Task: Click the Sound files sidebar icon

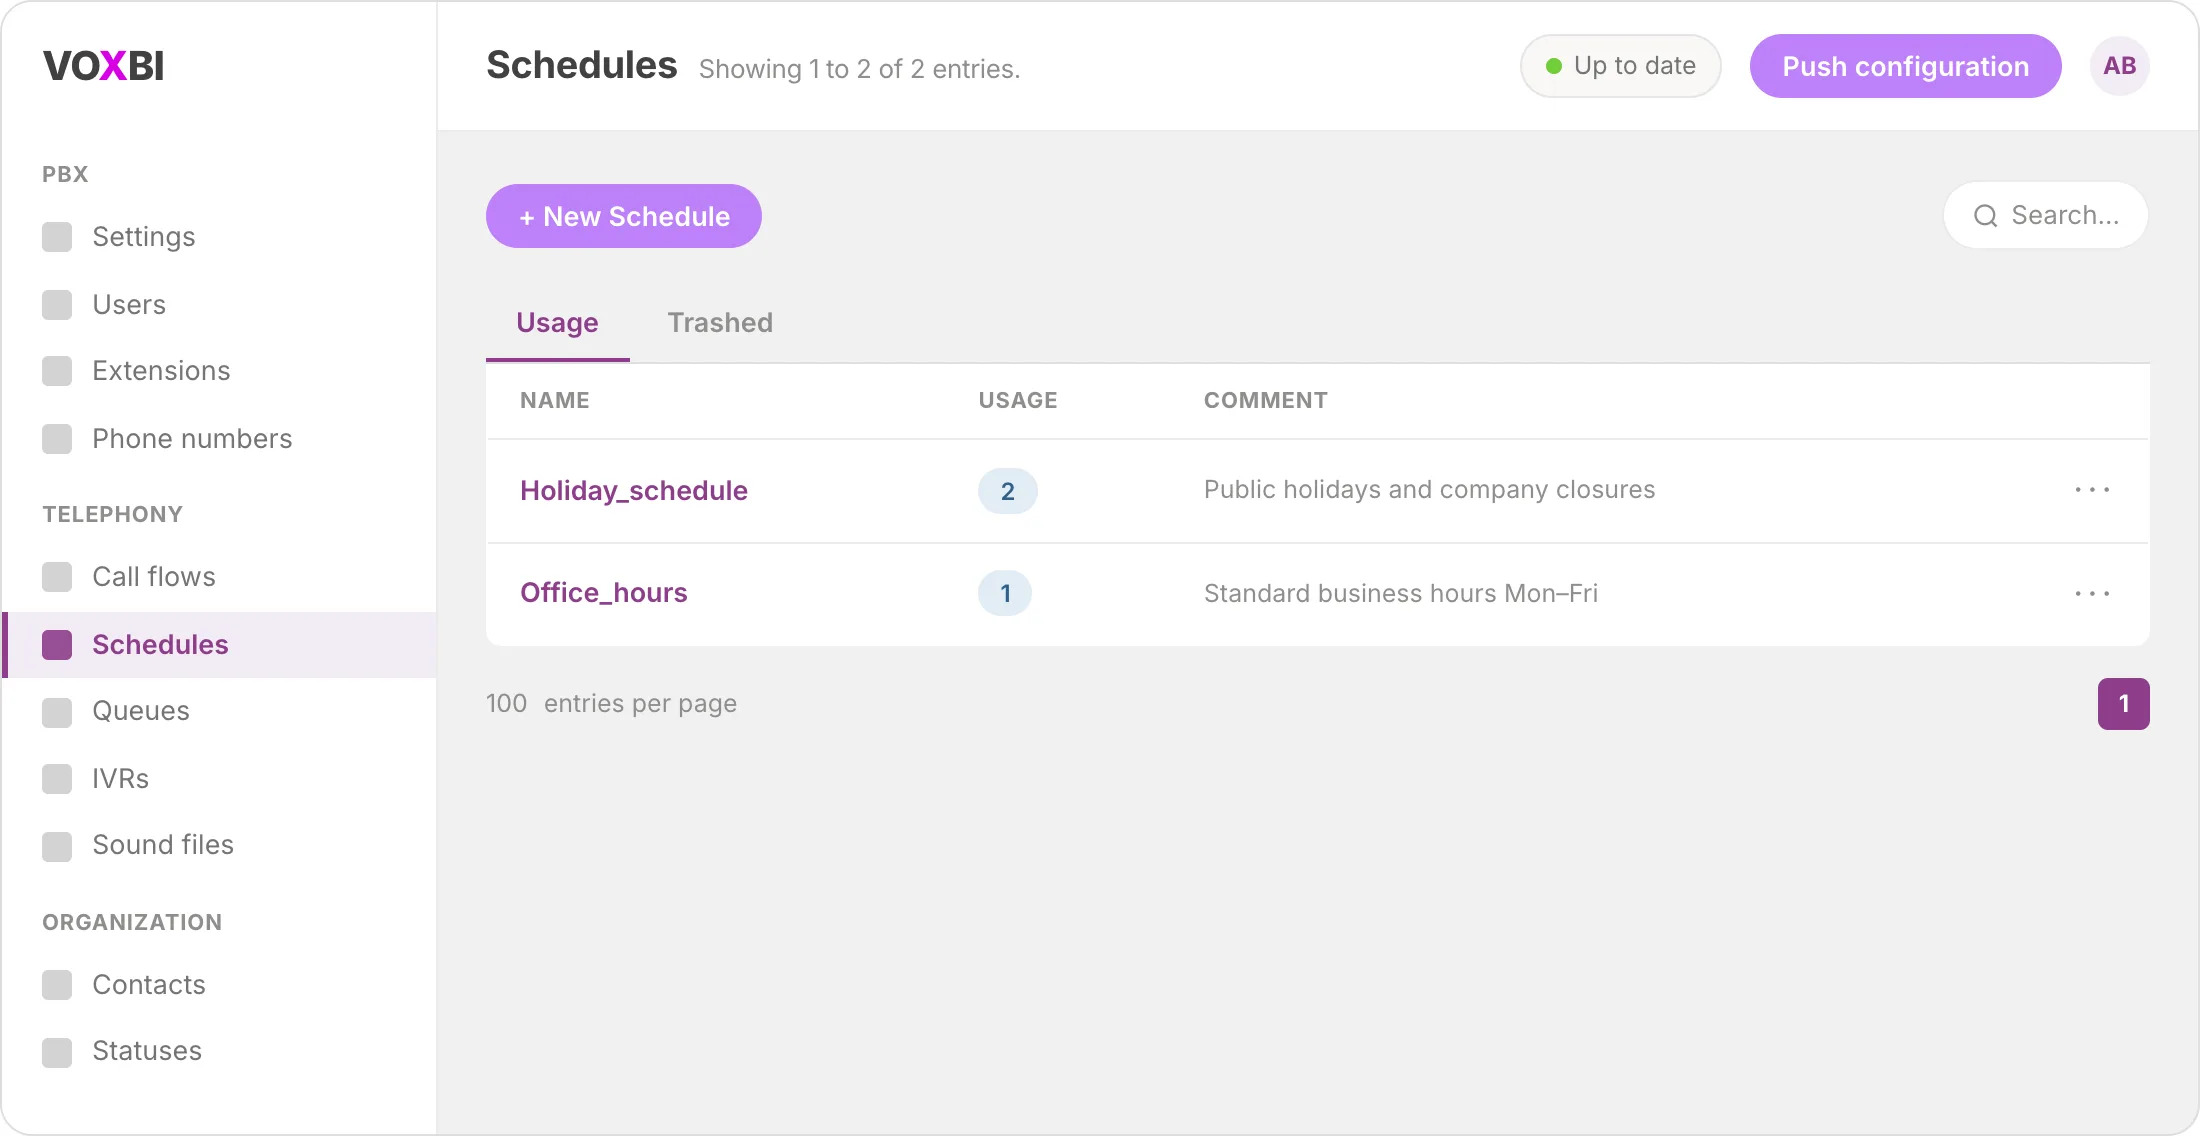Action: click(57, 847)
